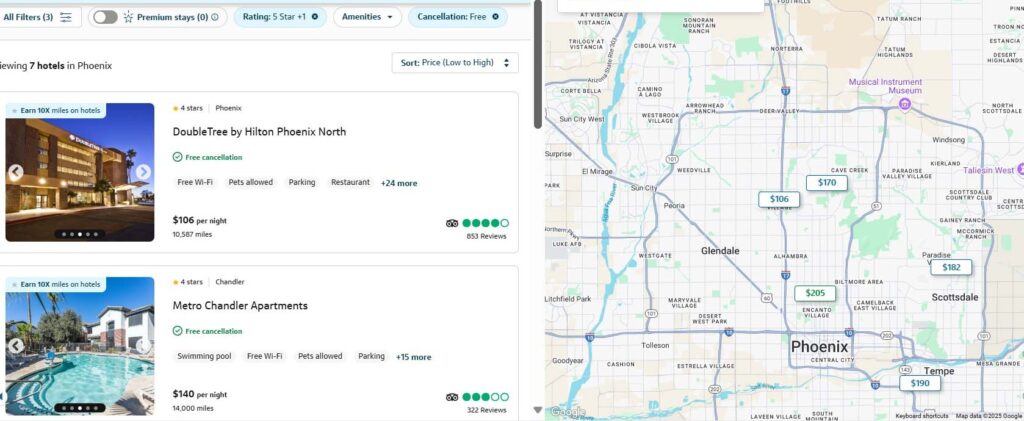Click scrollbar down arrow of hotel list
The image size is (1024, 421).
tap(537, 410)
